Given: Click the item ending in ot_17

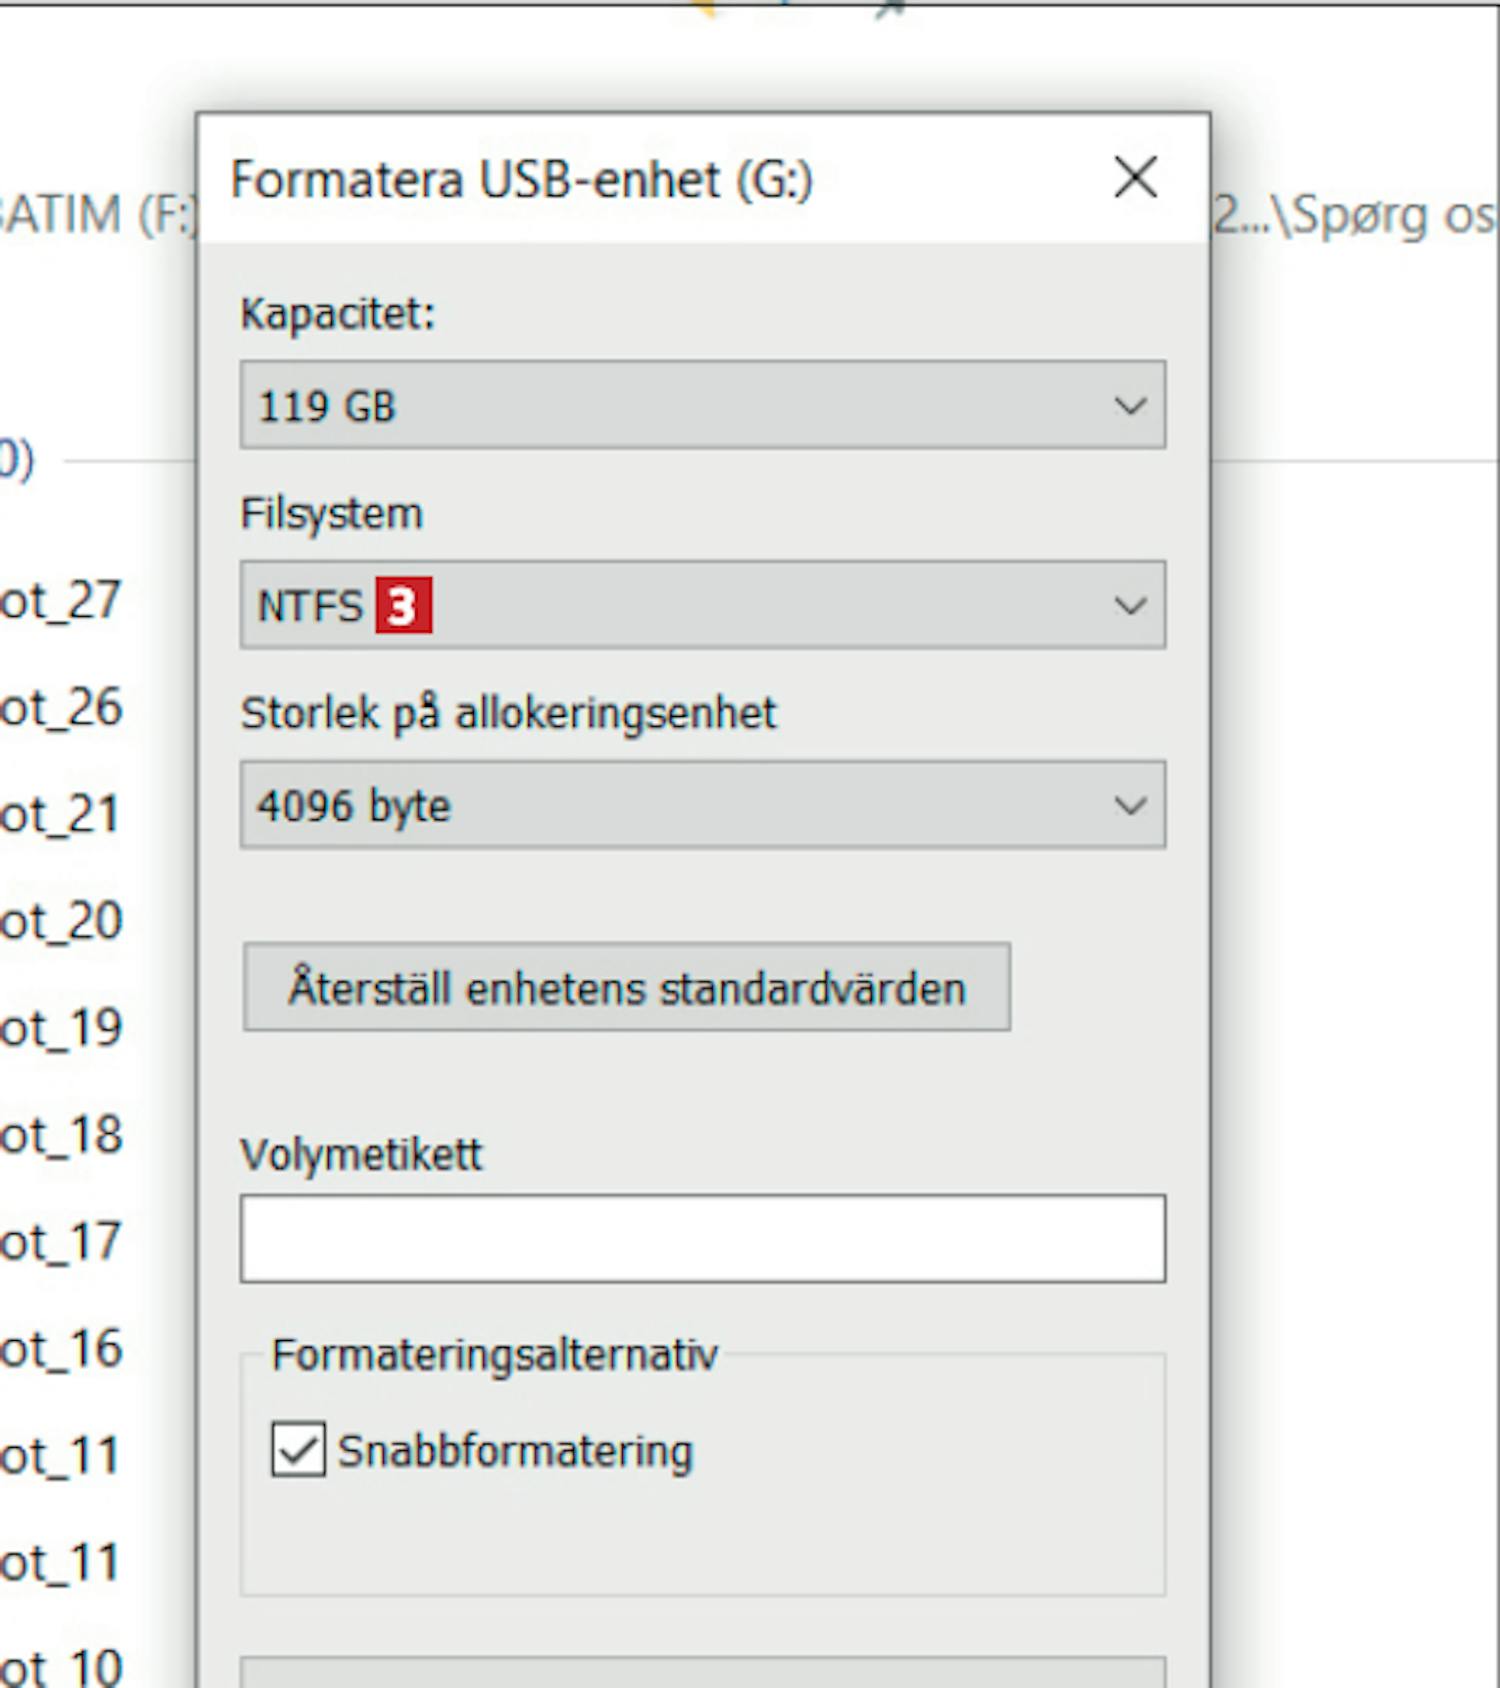Looking at the screenshot, I should pos(60,1242).
